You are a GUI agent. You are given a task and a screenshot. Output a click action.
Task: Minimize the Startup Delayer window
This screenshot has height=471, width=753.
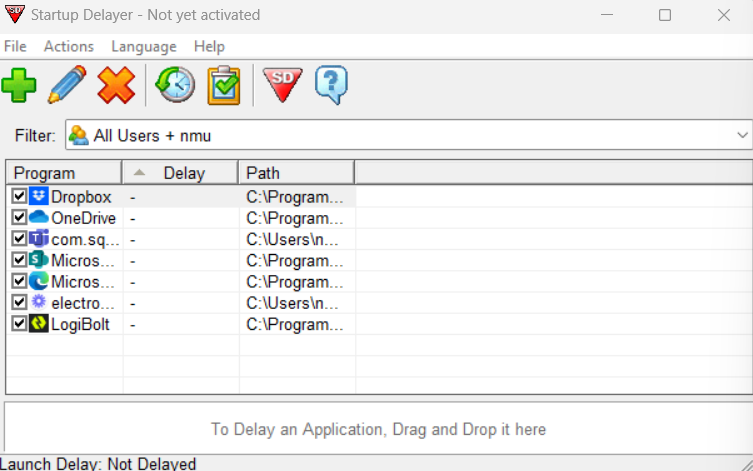click(607, 15)
